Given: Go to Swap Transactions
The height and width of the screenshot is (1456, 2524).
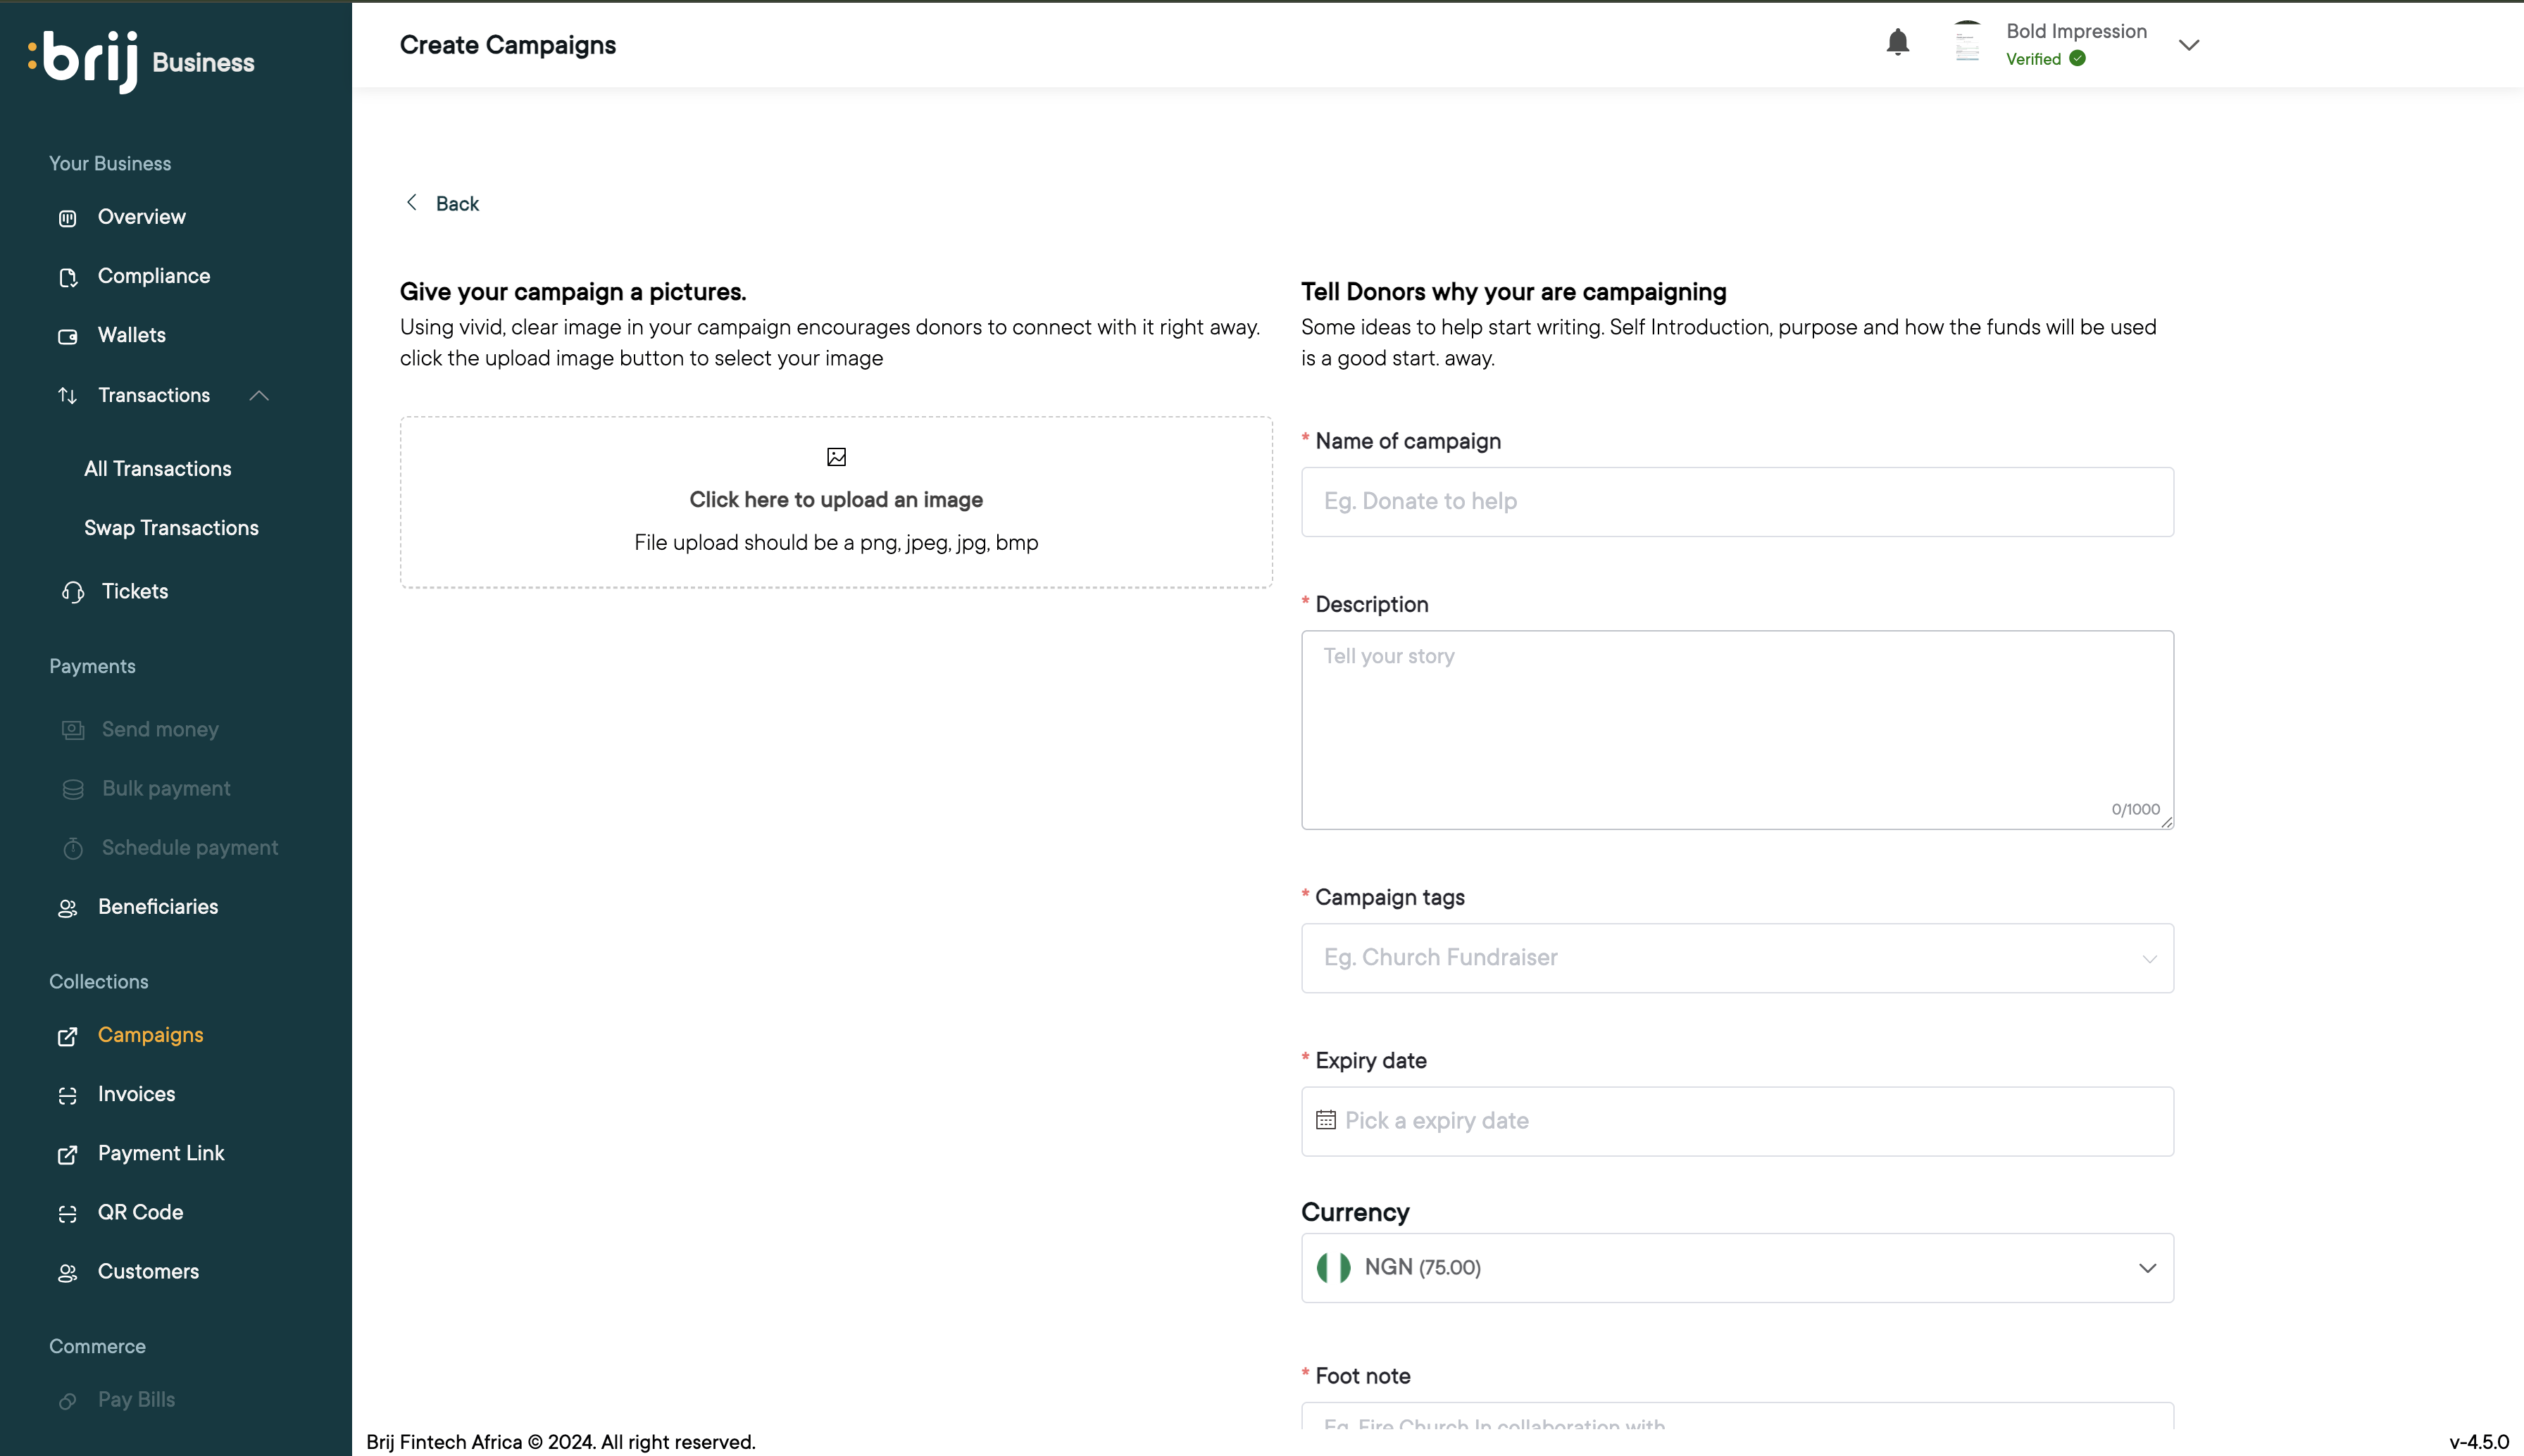Looking at the screenshot, I should pos(171,528).
